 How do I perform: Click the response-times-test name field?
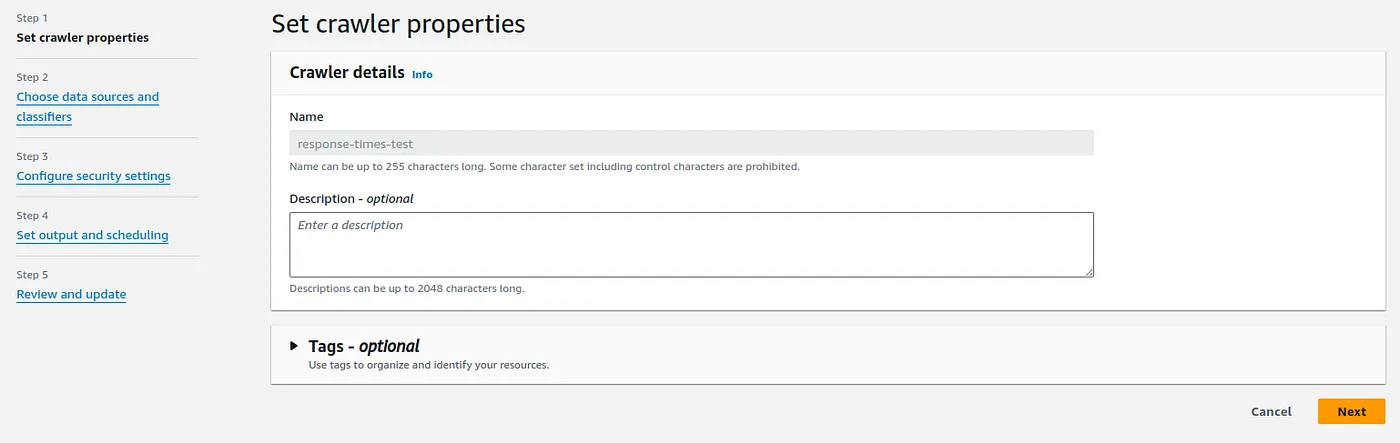691,143
